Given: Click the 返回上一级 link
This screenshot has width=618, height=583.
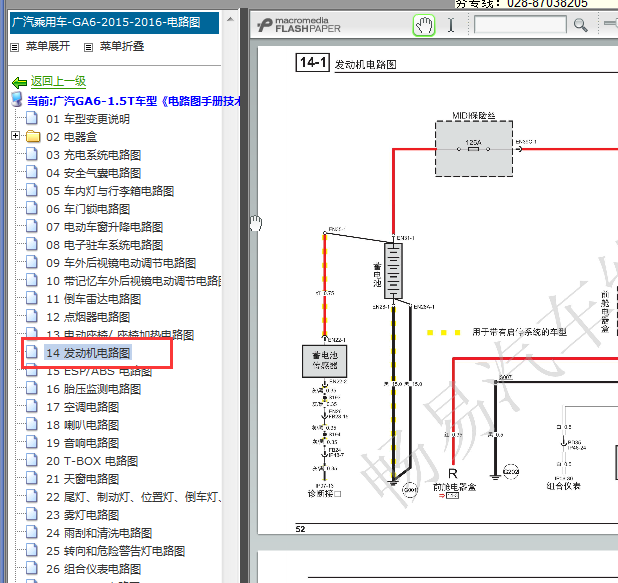Looking at the screenshot, I should (x=58, y=81).
